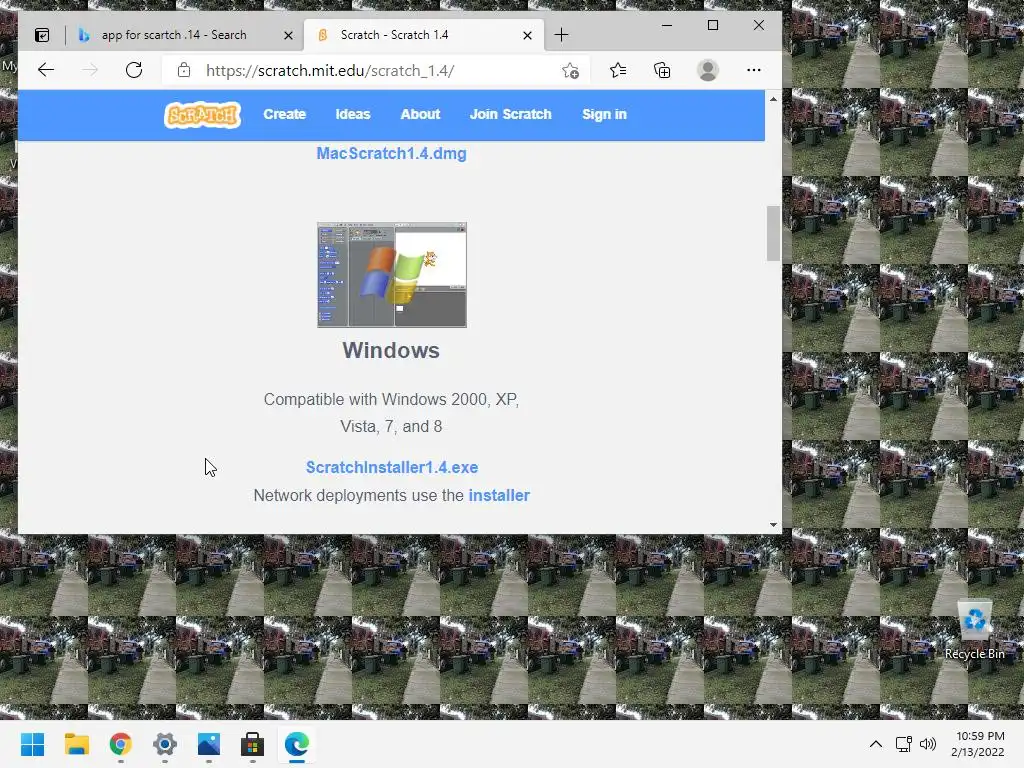1024x768 pixels.
Task: Open Microsoft Store in taskbar
Action: tap(253, 744)
